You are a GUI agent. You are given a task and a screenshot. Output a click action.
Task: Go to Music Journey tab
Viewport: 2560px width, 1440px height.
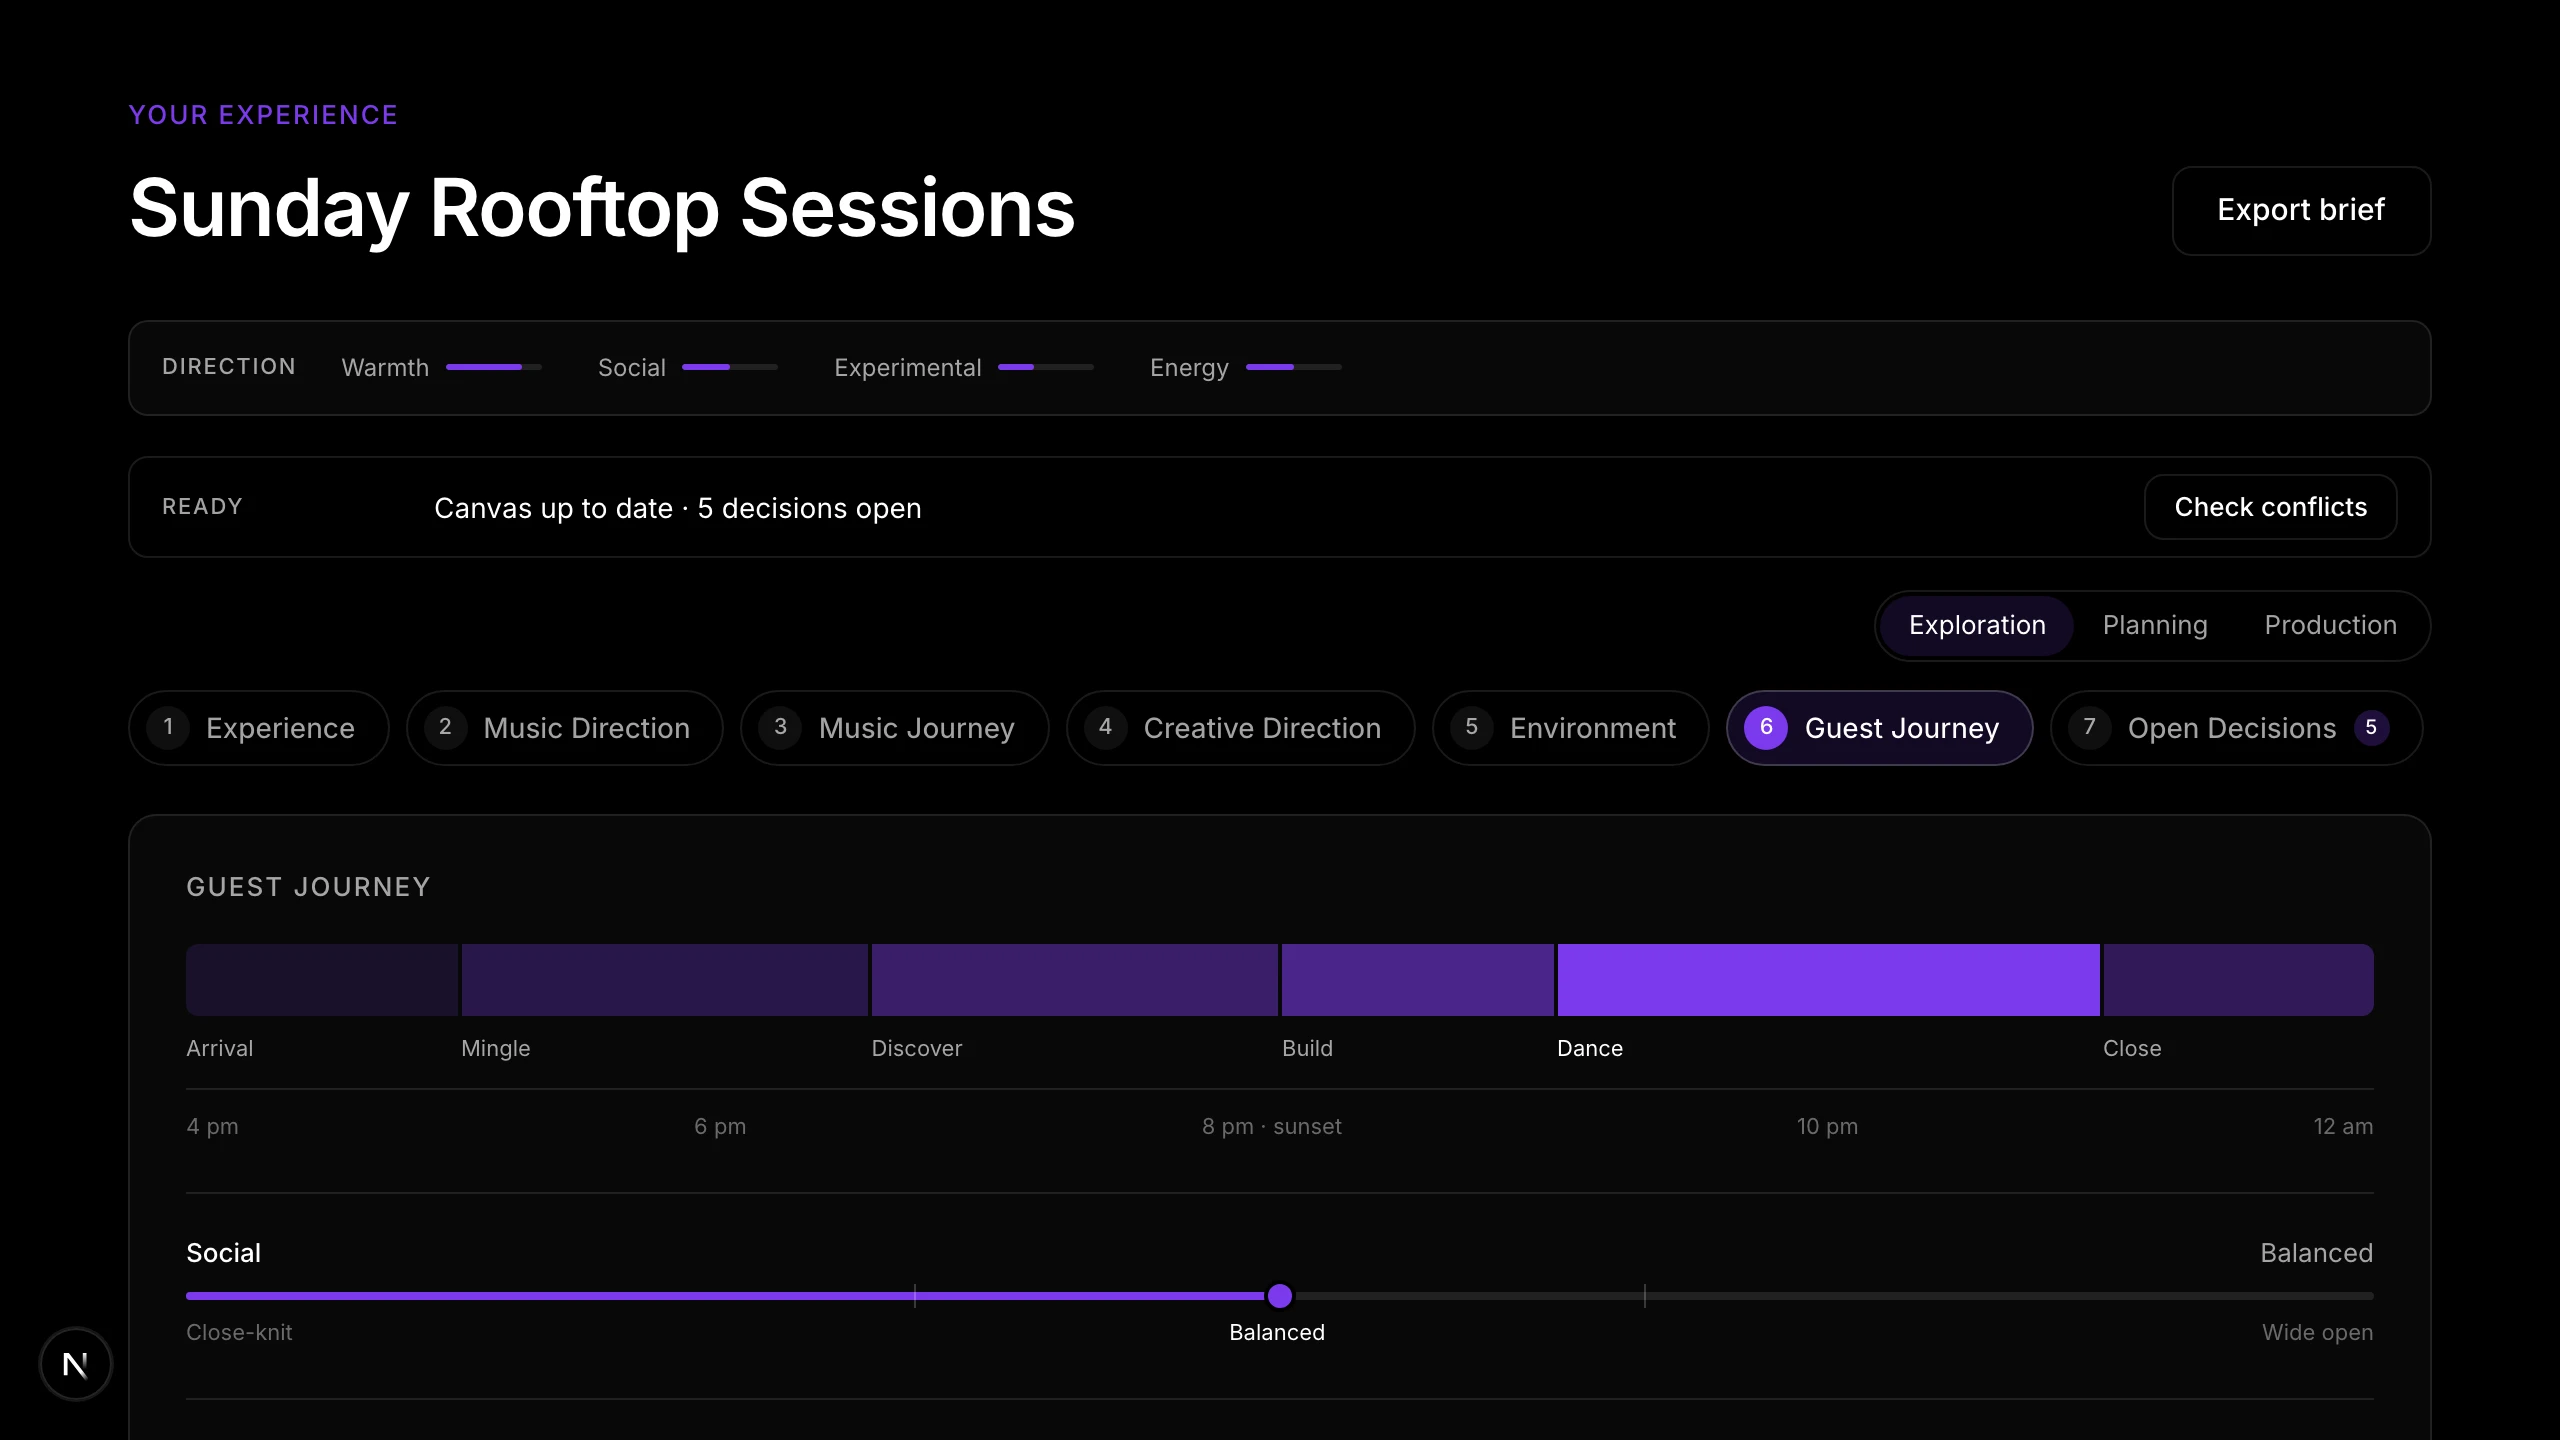895,728
